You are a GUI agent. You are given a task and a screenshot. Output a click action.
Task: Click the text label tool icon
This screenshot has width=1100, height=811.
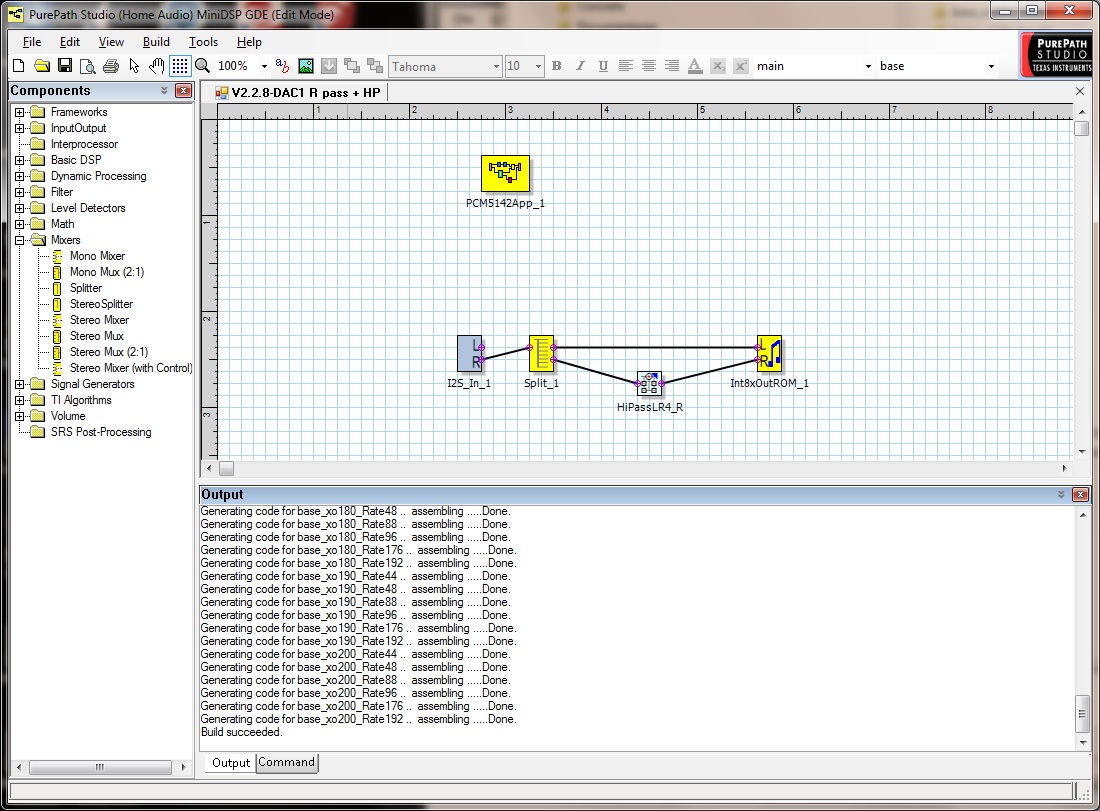tap(283, 66)
